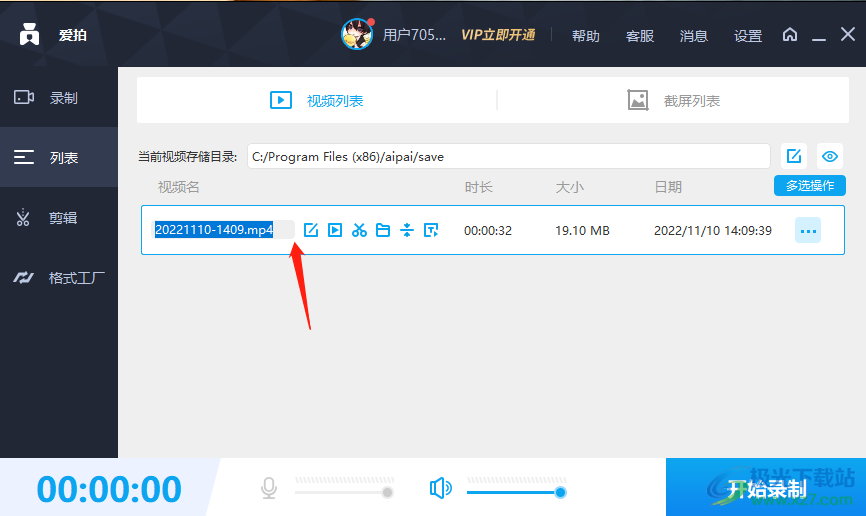
Task: Edit the video storage directory
Action: pyautogui.click(x=794, y=156)
